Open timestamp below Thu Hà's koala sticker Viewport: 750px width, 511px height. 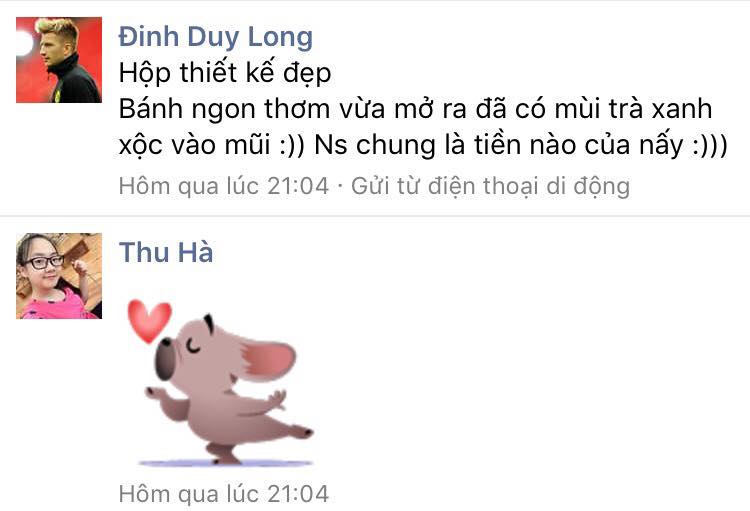pos(224,494)
